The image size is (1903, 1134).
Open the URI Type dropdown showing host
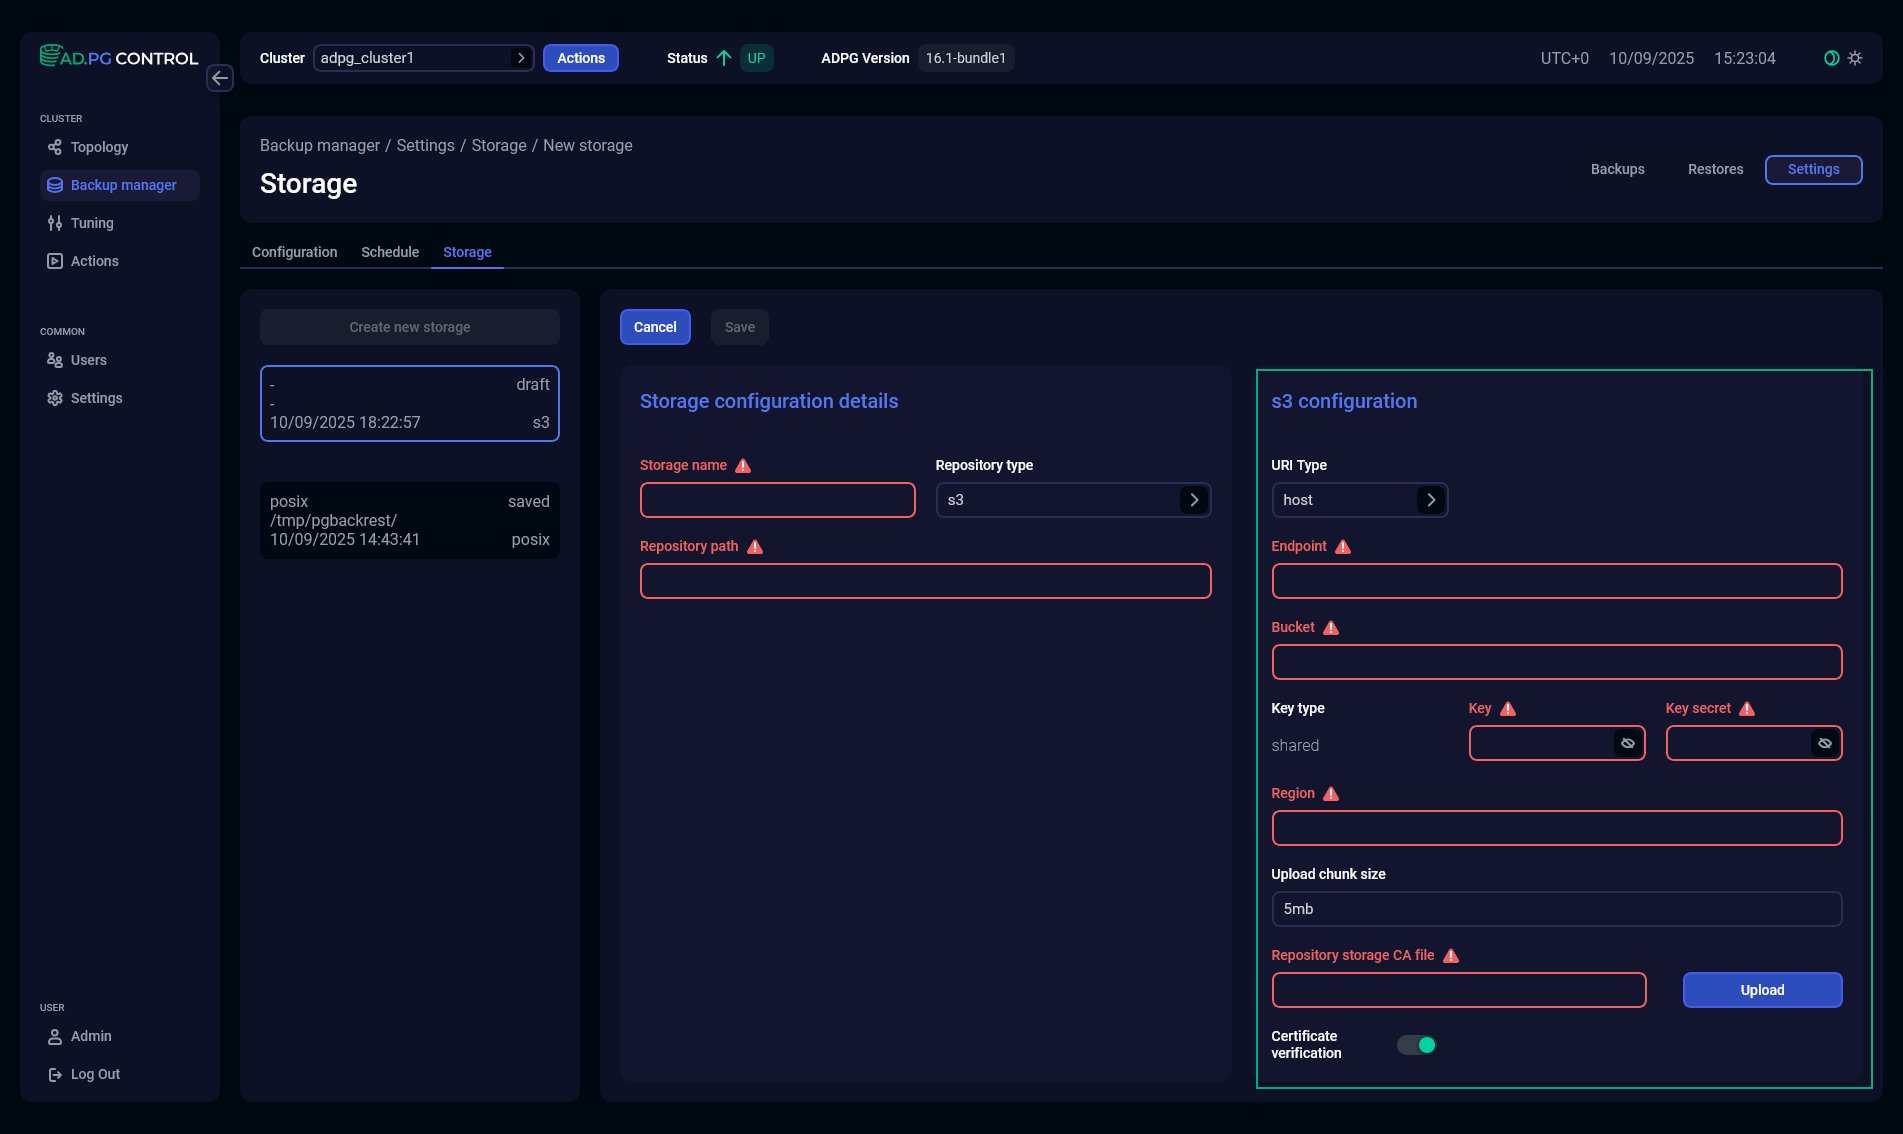tap(1431, 500)
